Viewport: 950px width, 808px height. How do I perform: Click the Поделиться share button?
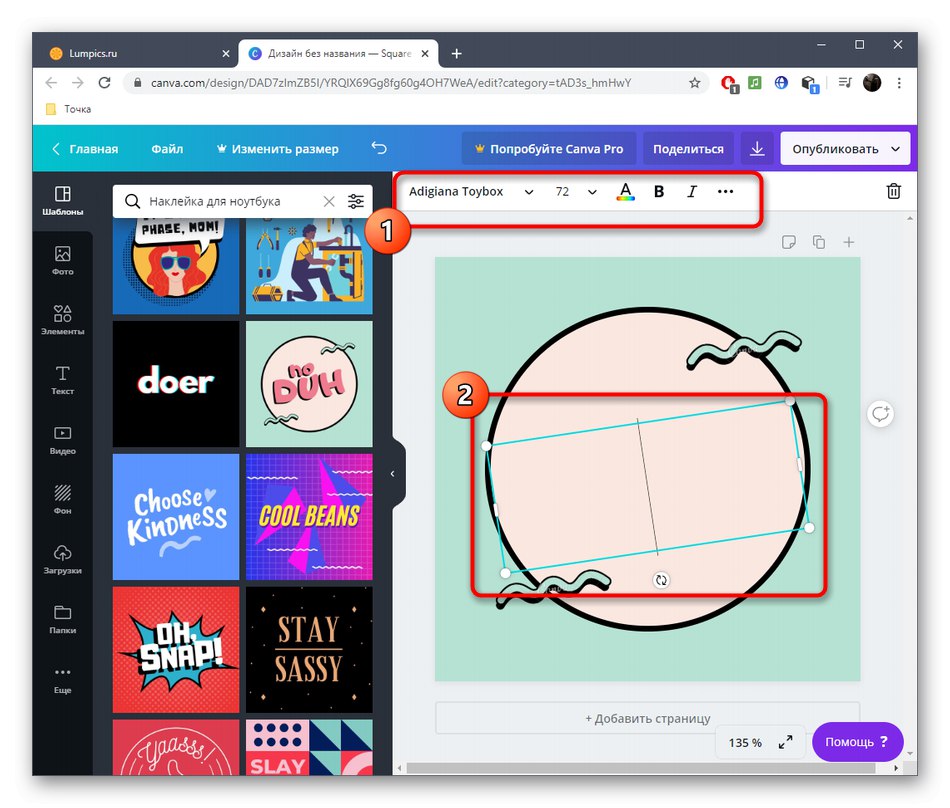coord(688,149)
